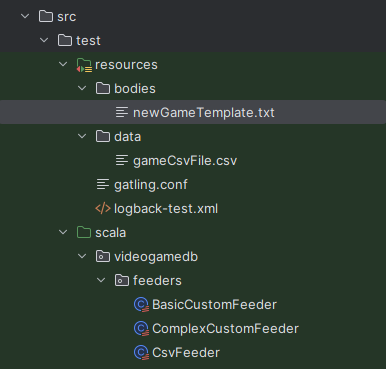Click the videogamedb package icon
The width and height of the screenshot is (386, 369).
pyautogui.click(x=103, y=257)
